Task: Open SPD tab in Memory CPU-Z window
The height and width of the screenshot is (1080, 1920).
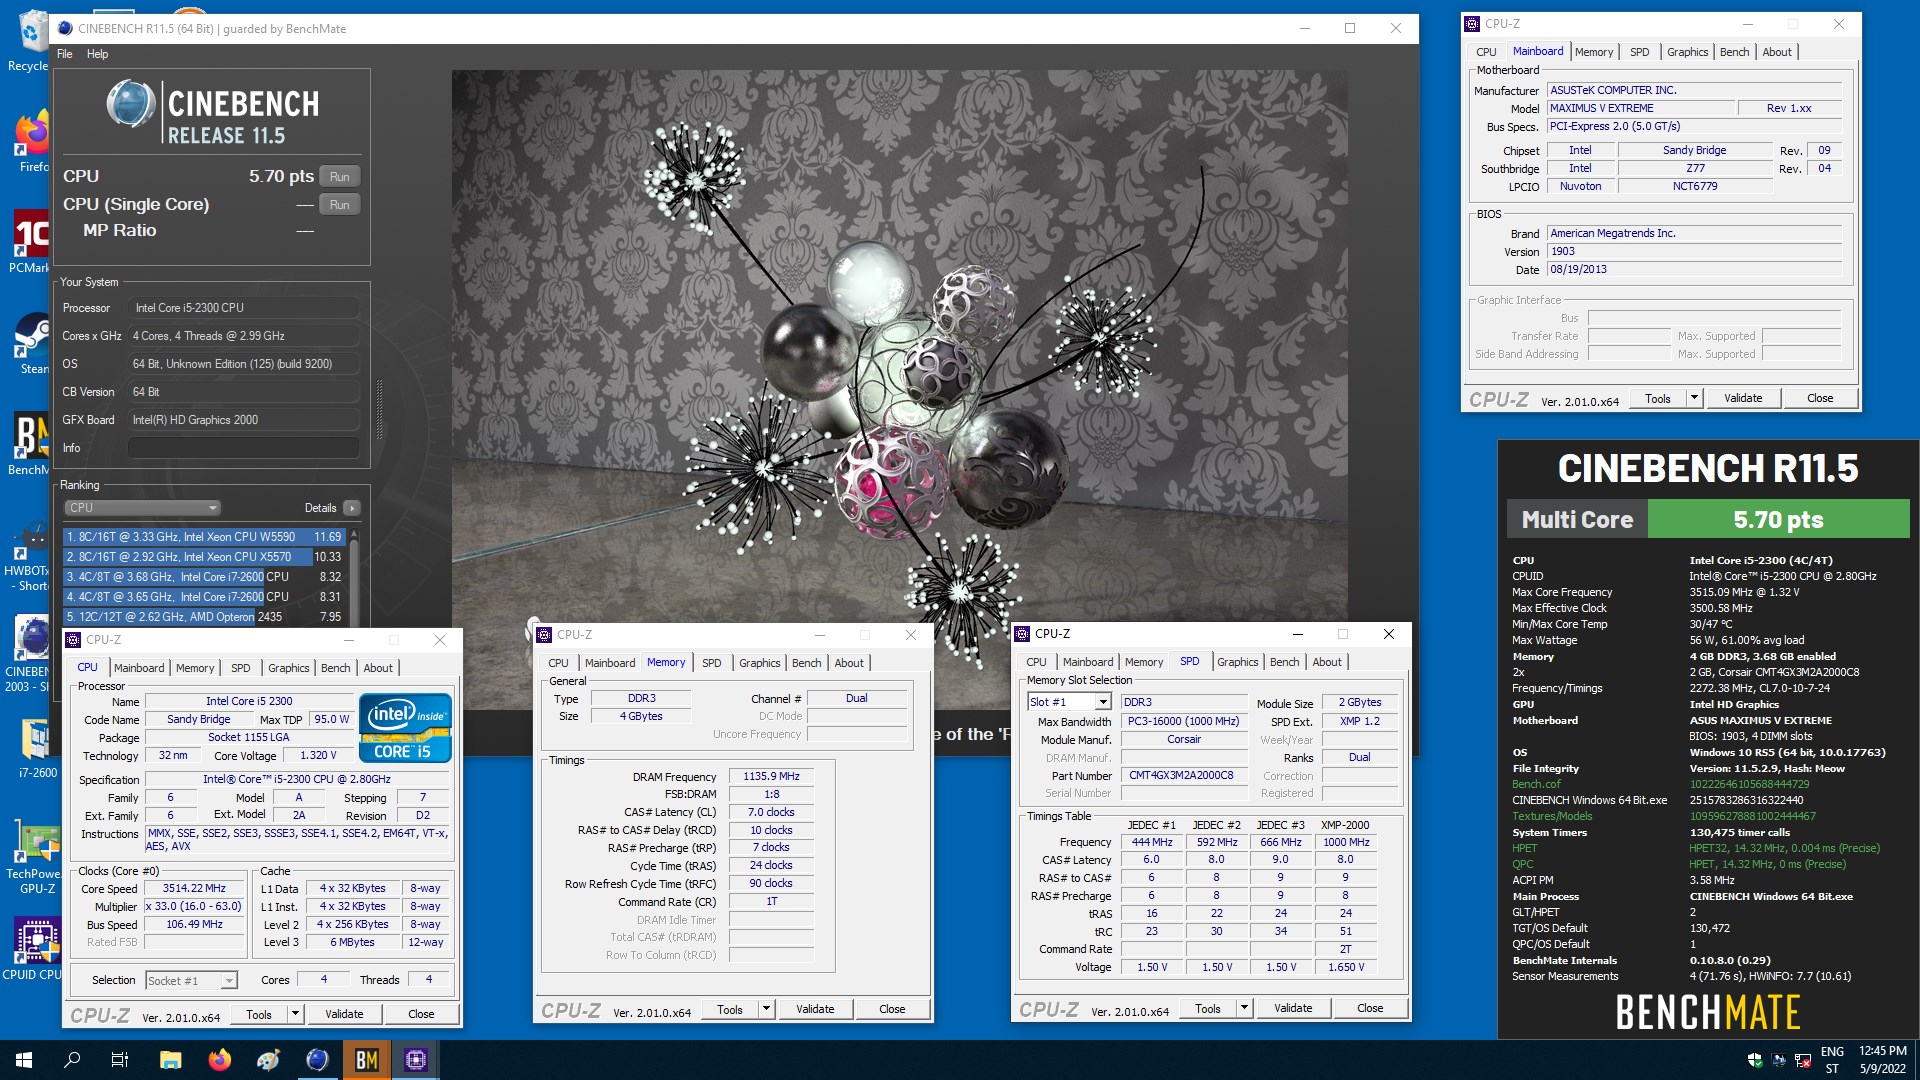Action: coord(711,663)
